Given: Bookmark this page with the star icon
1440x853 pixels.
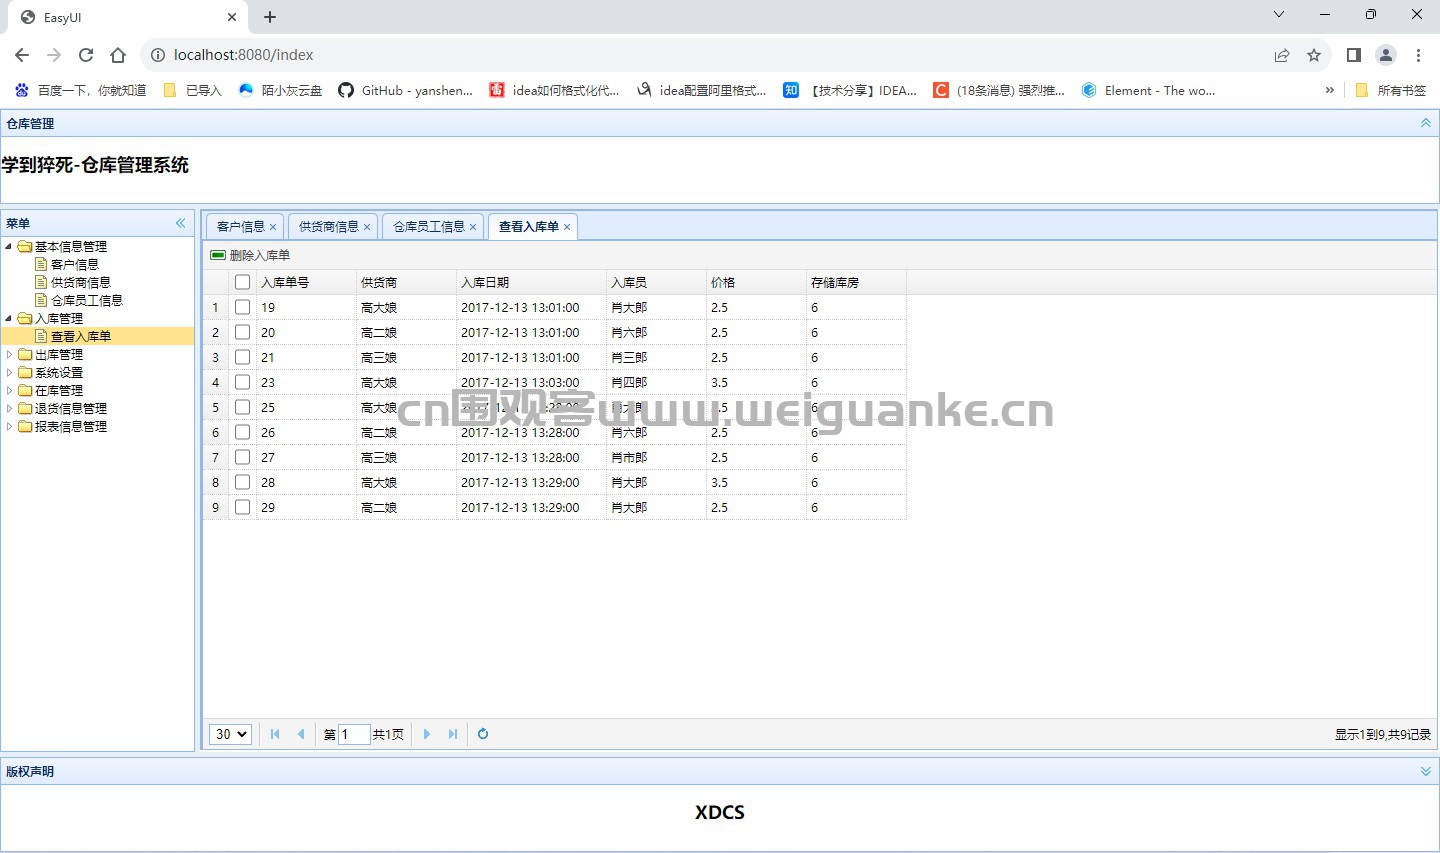Looking at the screenshot, I should 1314,55.
